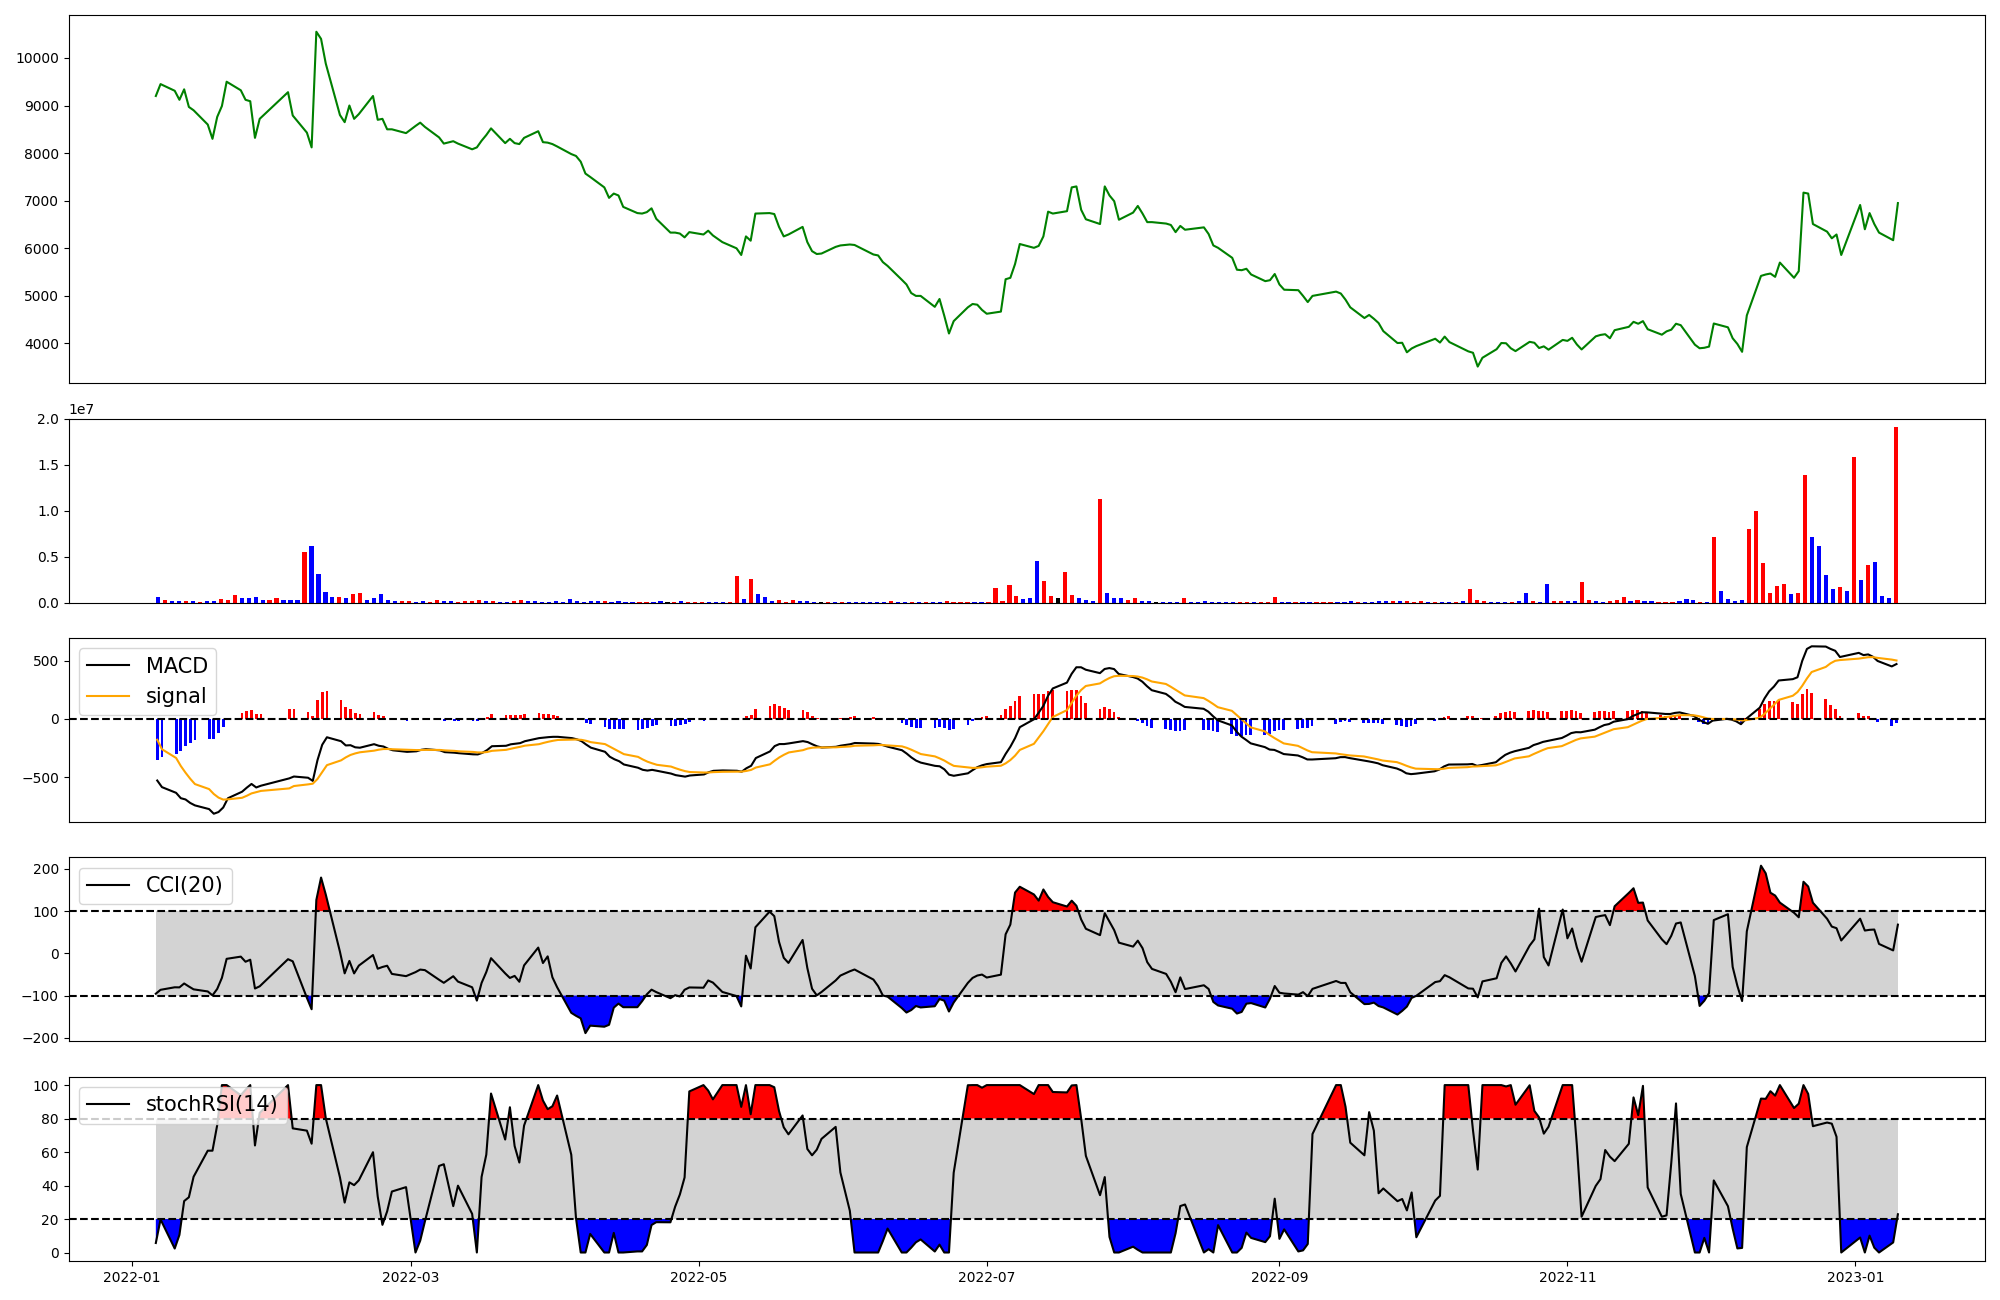The image size is (2000, 1300).
Task: Click the 2022-11 date tick label
Action: pos(1567,1277)
